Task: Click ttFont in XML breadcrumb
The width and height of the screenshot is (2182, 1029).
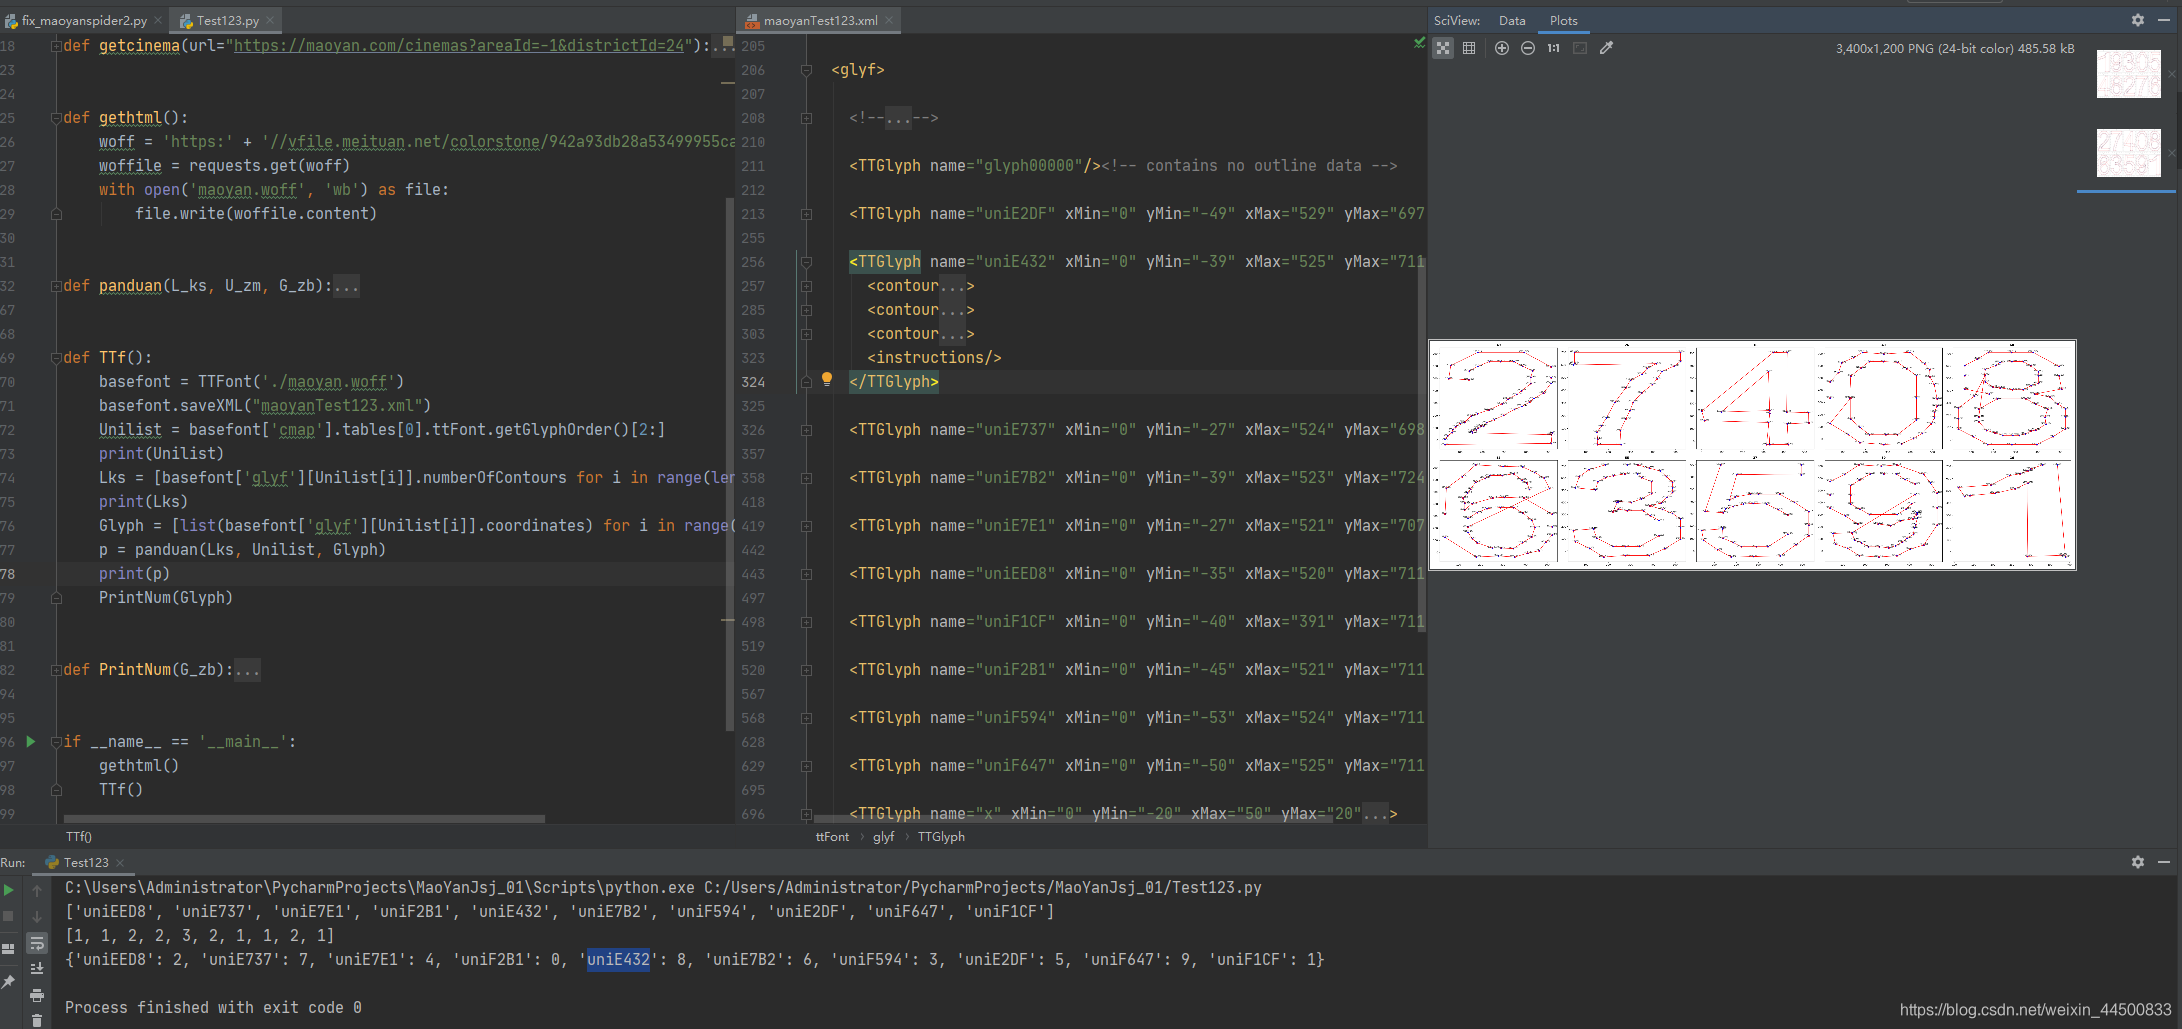Action: [832, 837]
